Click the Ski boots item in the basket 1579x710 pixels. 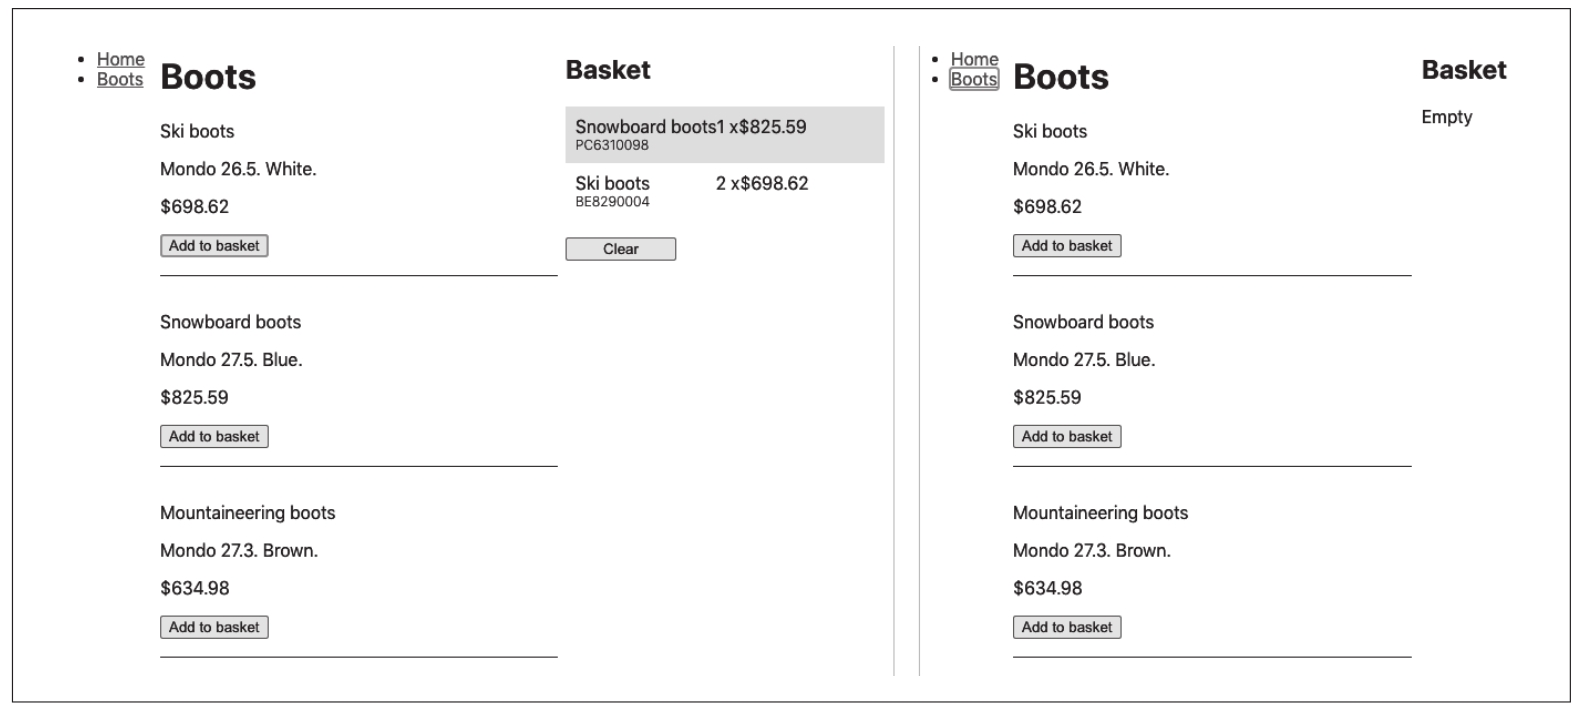[x=612, y=184]
